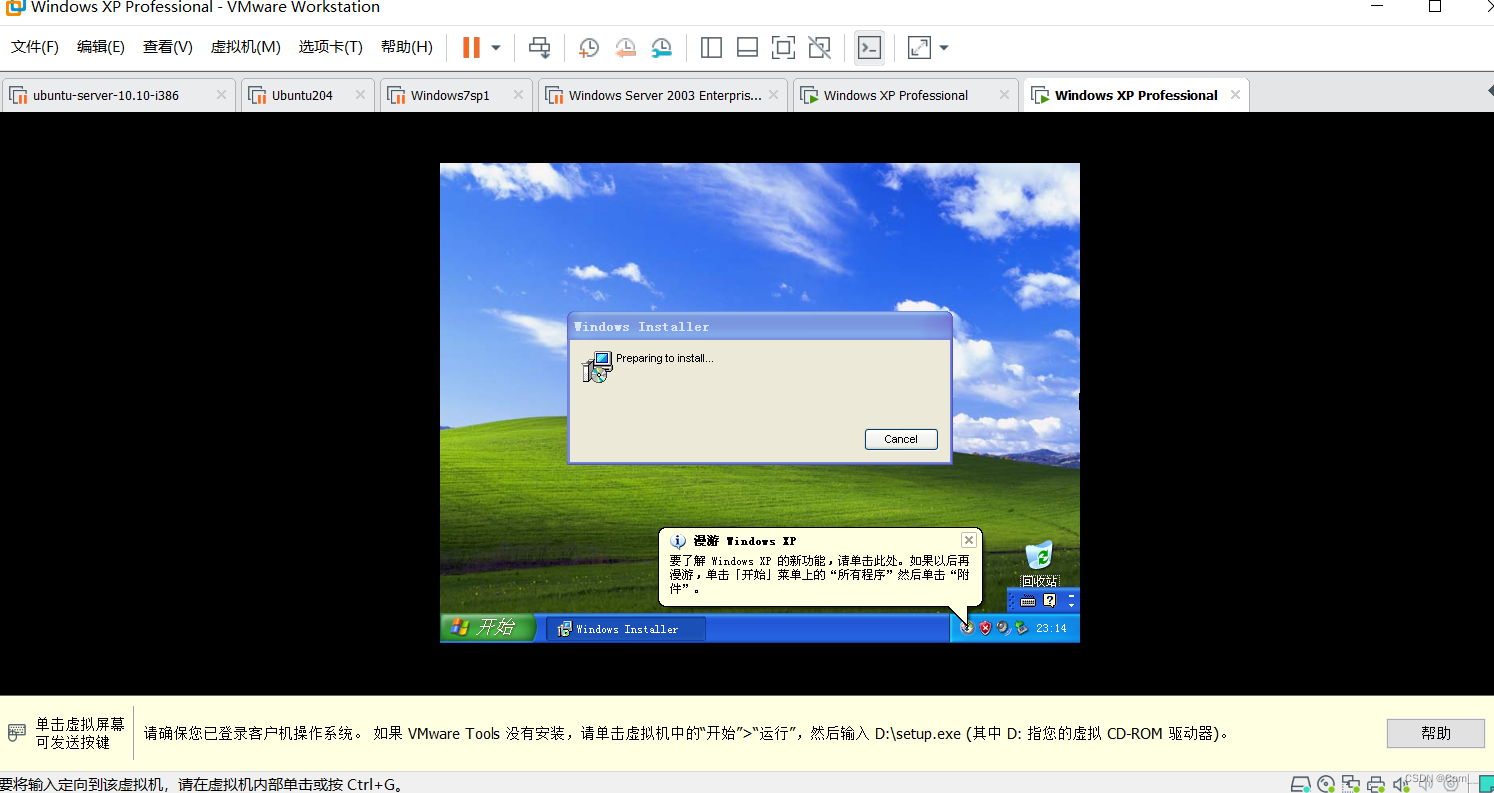Open the 选项卡(T) menu
This screenshot has width=1494, height=793.
tap(331, 47)
